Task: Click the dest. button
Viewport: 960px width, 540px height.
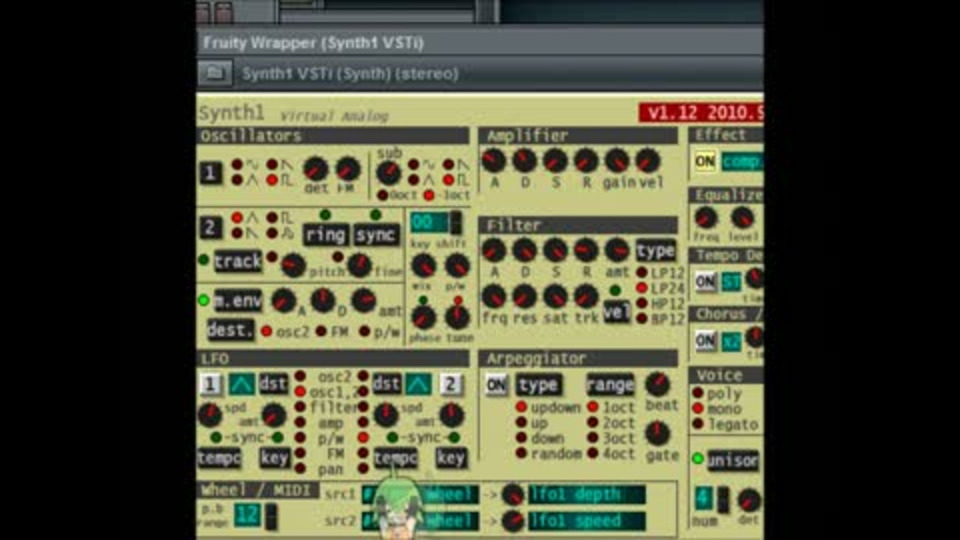Action: click(230, 331)
